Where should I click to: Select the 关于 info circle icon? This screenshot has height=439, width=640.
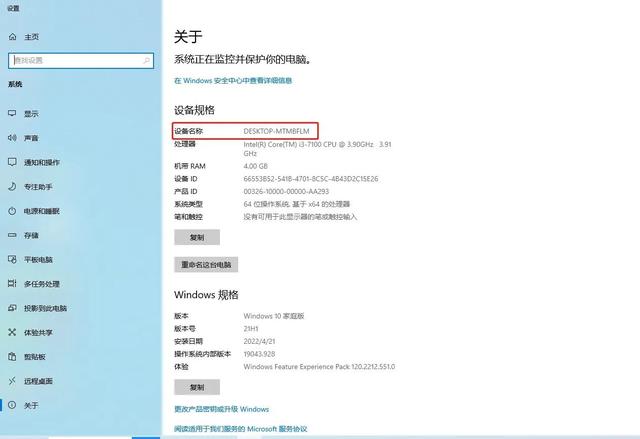point(12,405)
